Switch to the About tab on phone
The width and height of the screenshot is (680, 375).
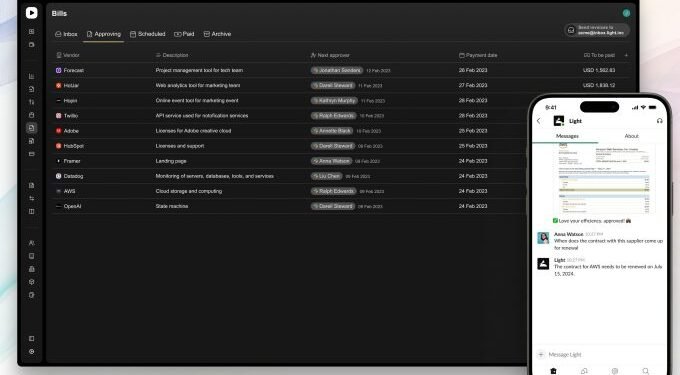[x=631, y=136]
